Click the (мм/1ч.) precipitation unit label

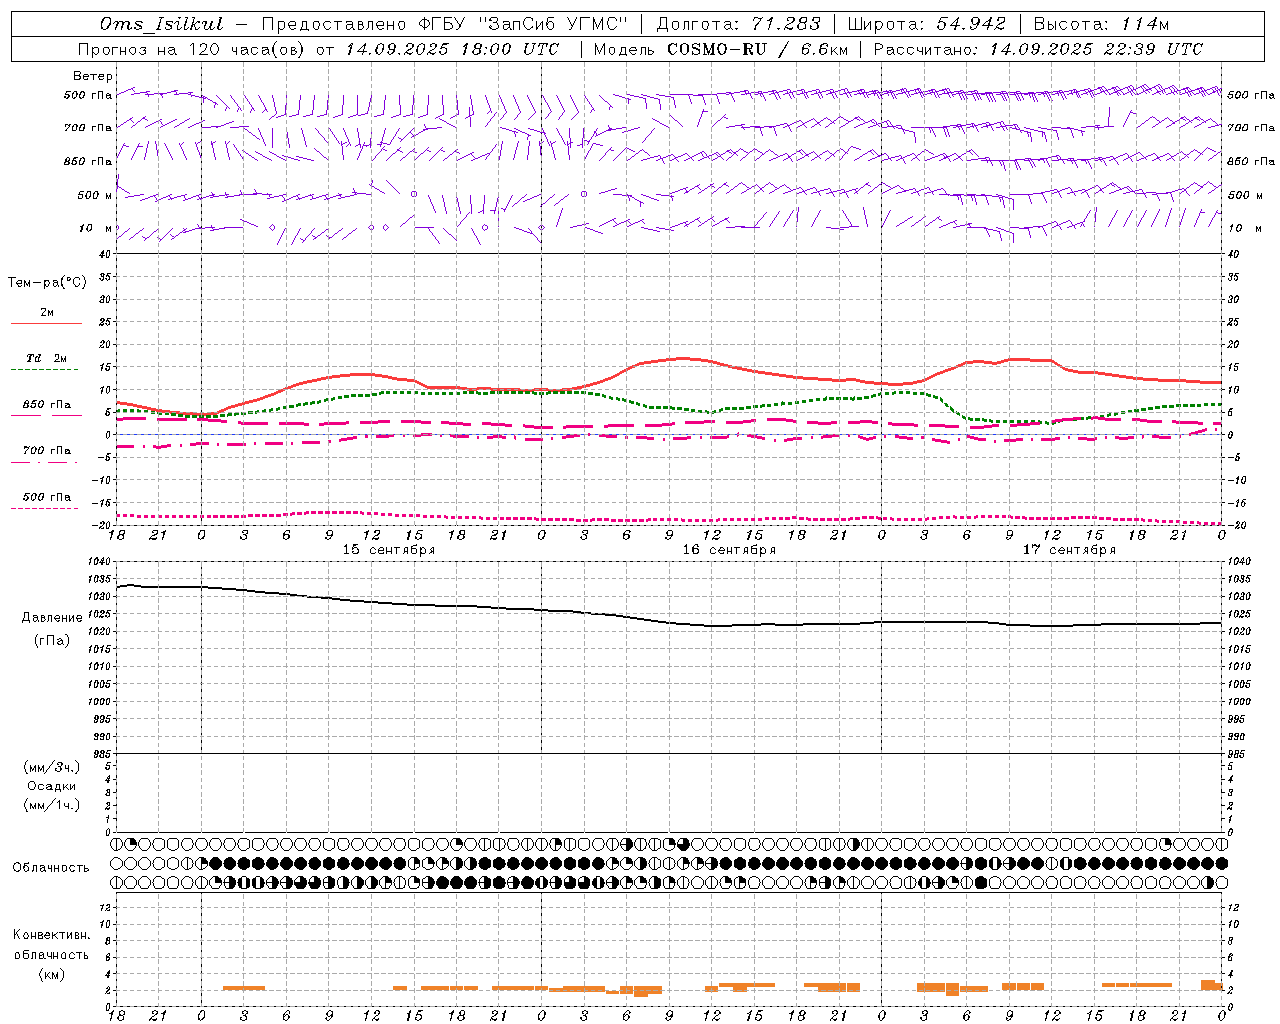point(51,805)
